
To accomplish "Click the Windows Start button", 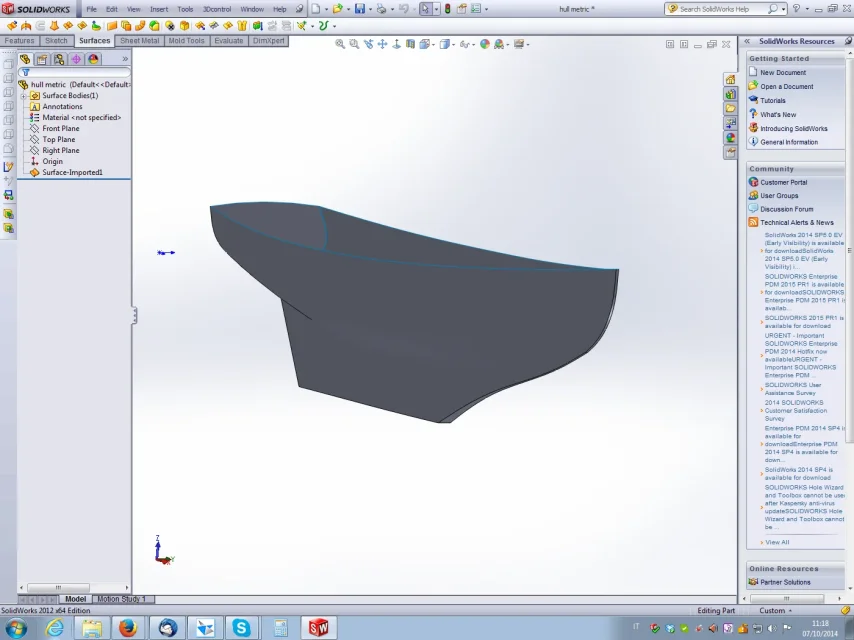I will pos(15,628).
